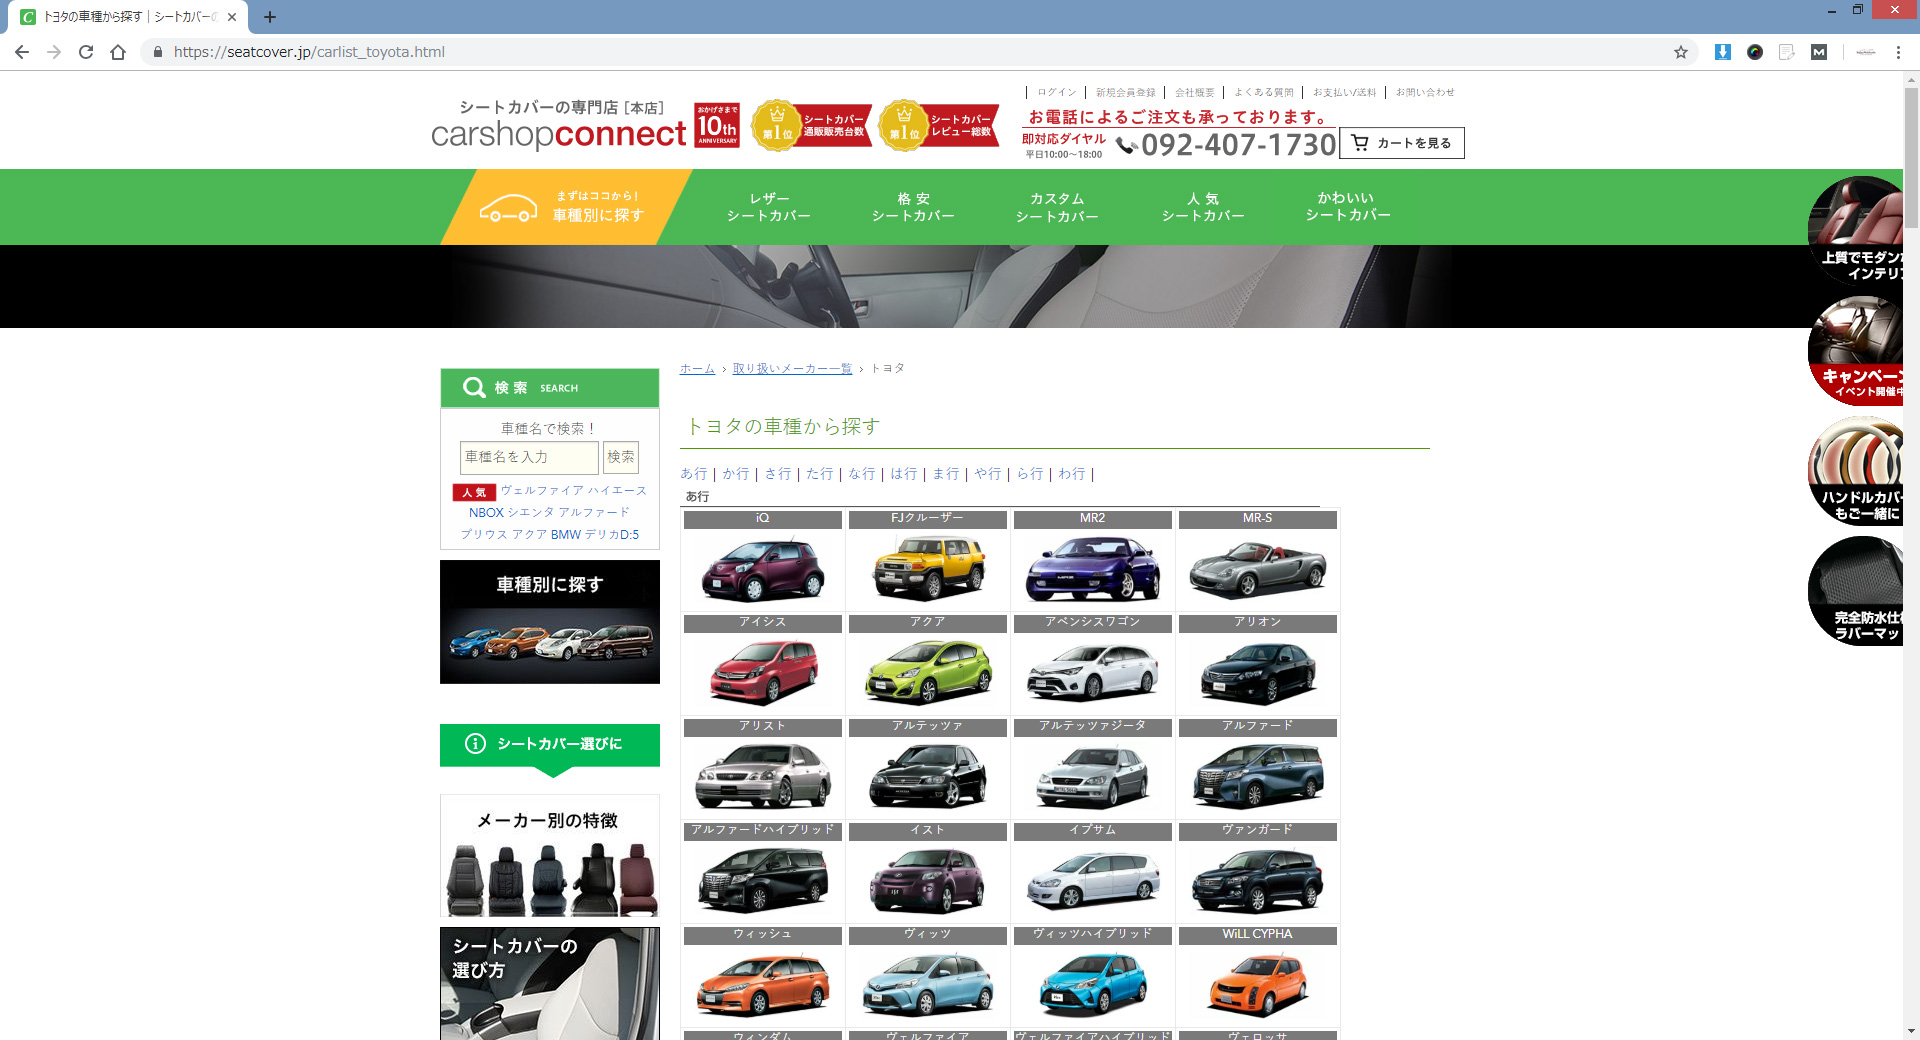
Task: Click the M extension icon in toolbar
Action: [1819, 52]
